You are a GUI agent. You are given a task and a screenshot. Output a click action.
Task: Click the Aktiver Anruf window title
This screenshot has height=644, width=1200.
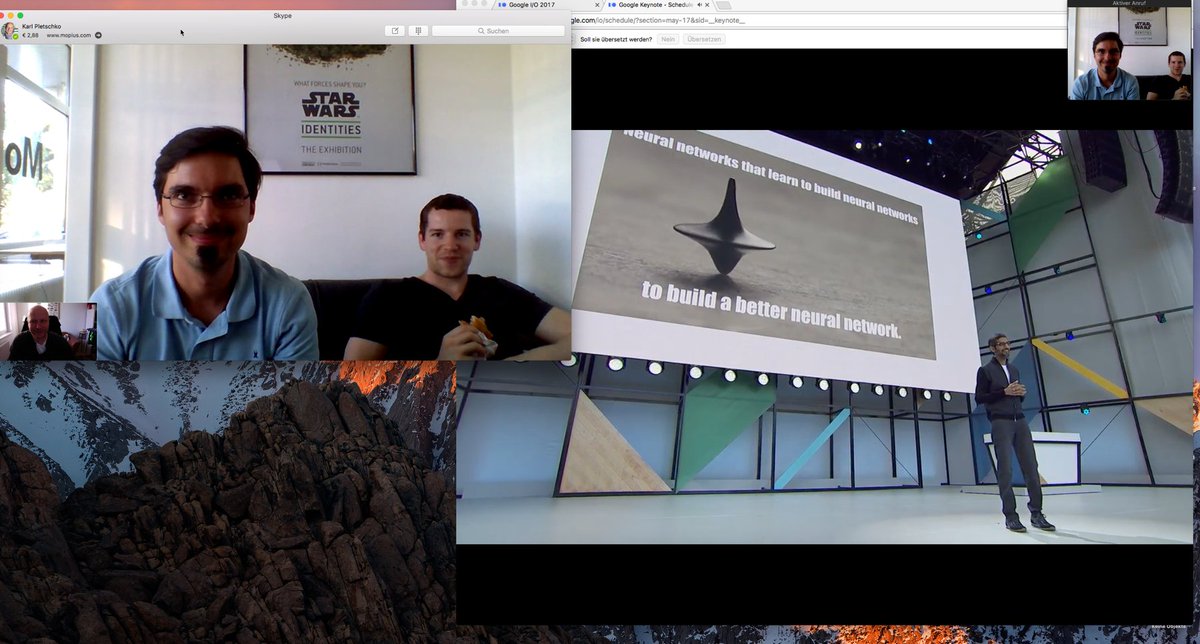(1129, 4)
